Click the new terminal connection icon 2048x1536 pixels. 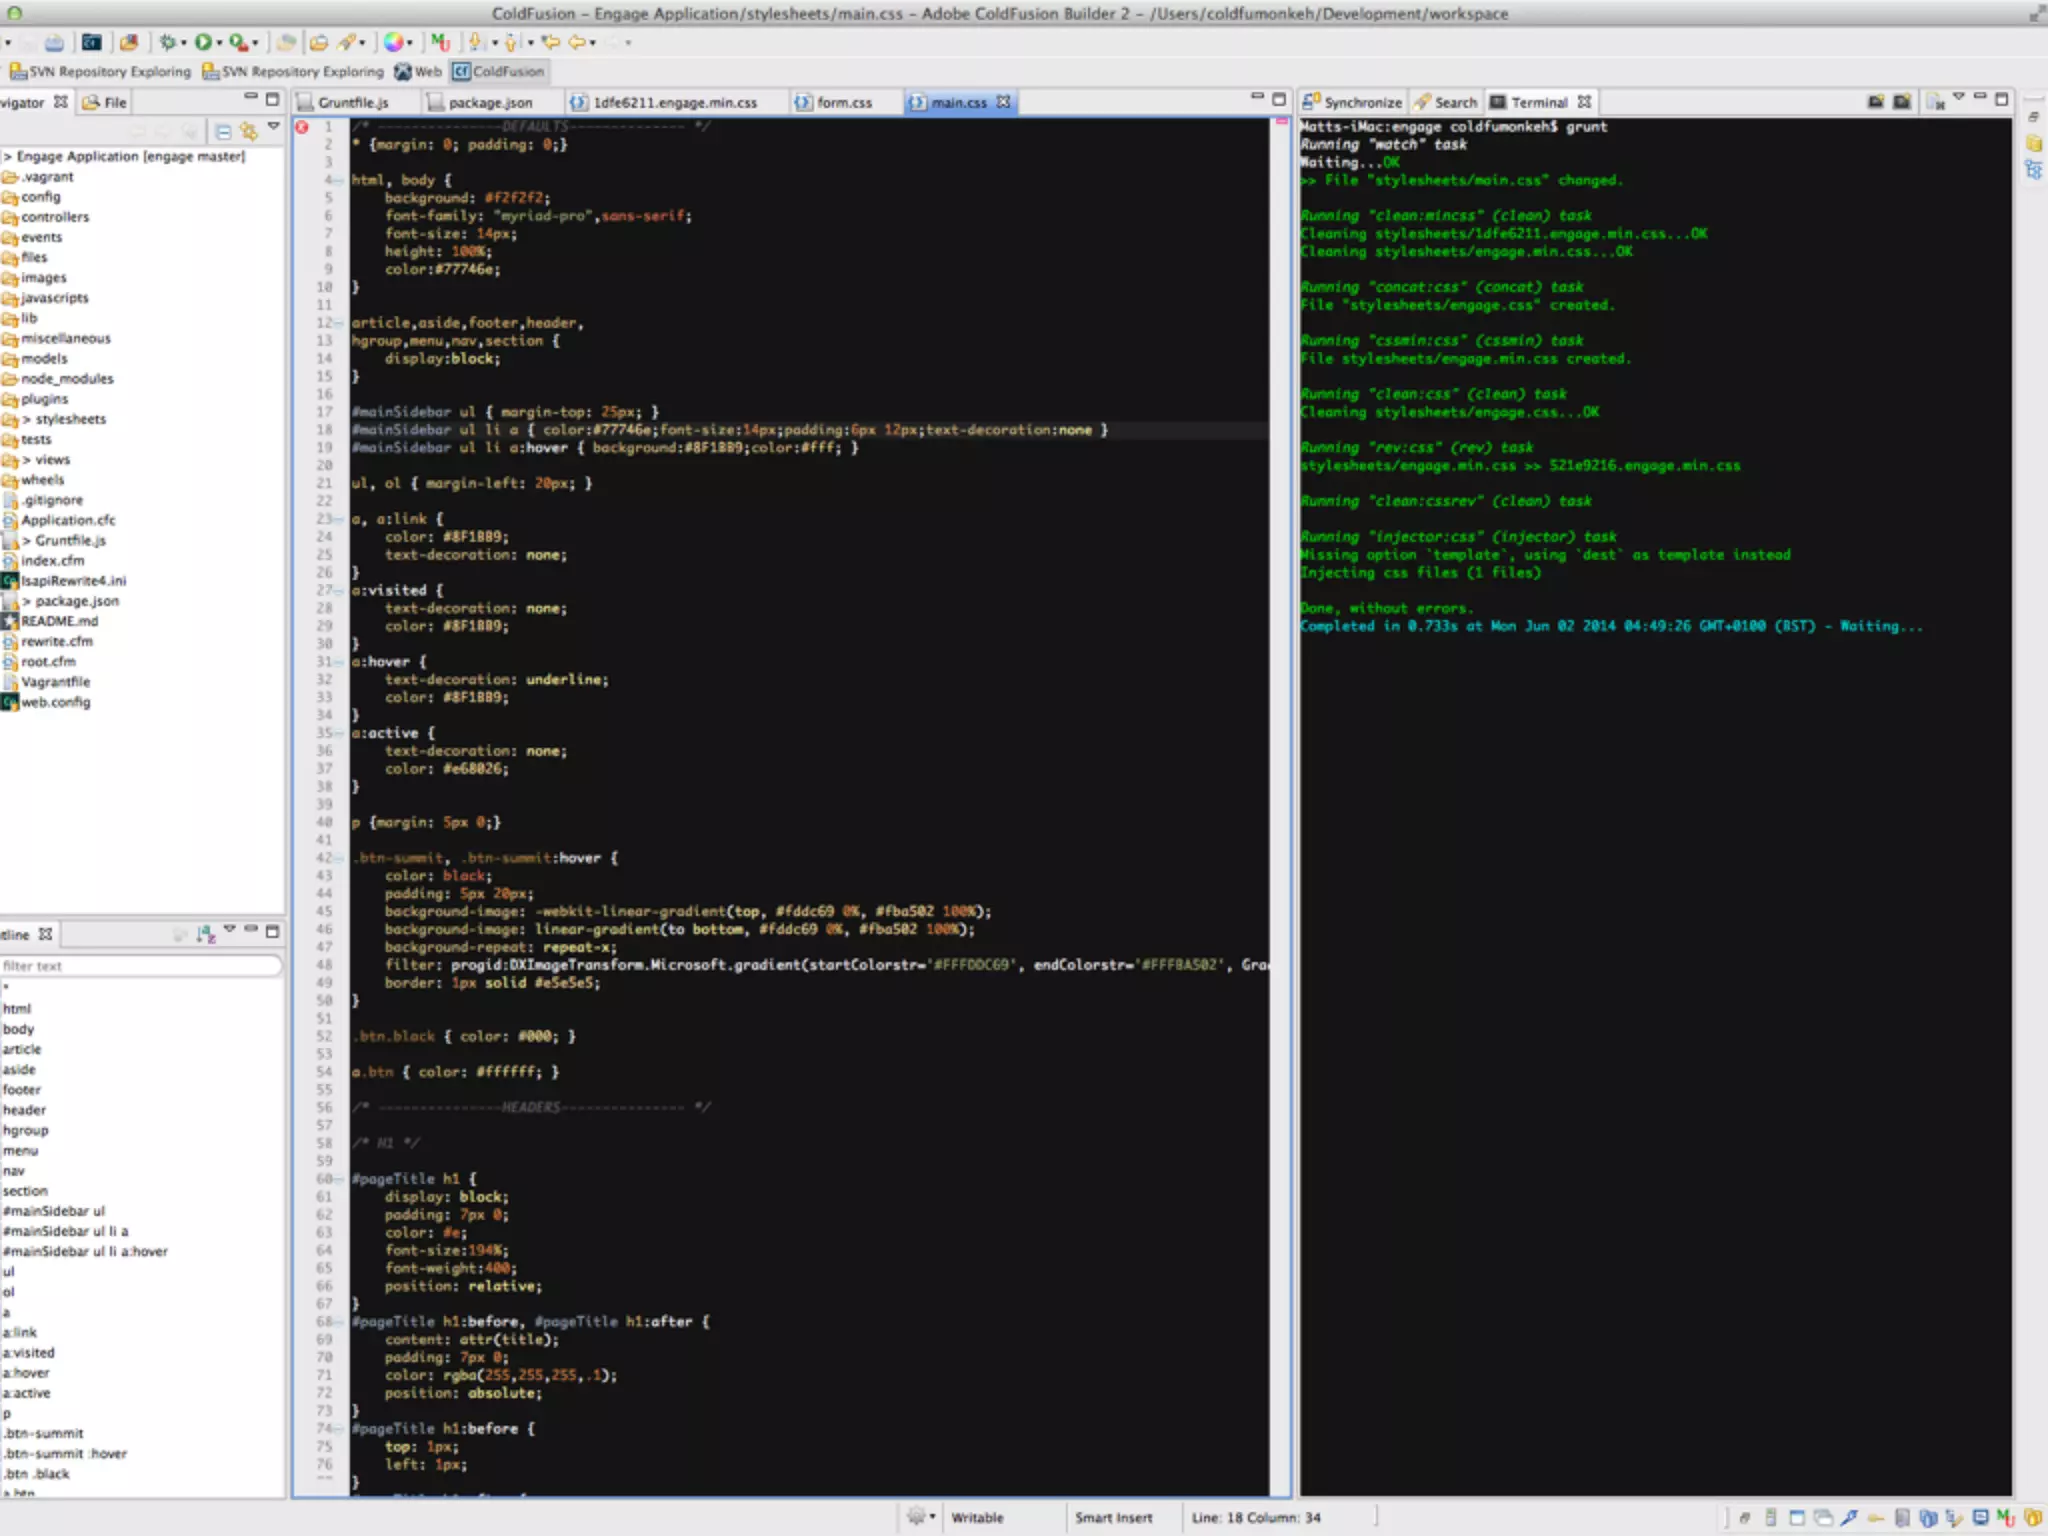1876,102
